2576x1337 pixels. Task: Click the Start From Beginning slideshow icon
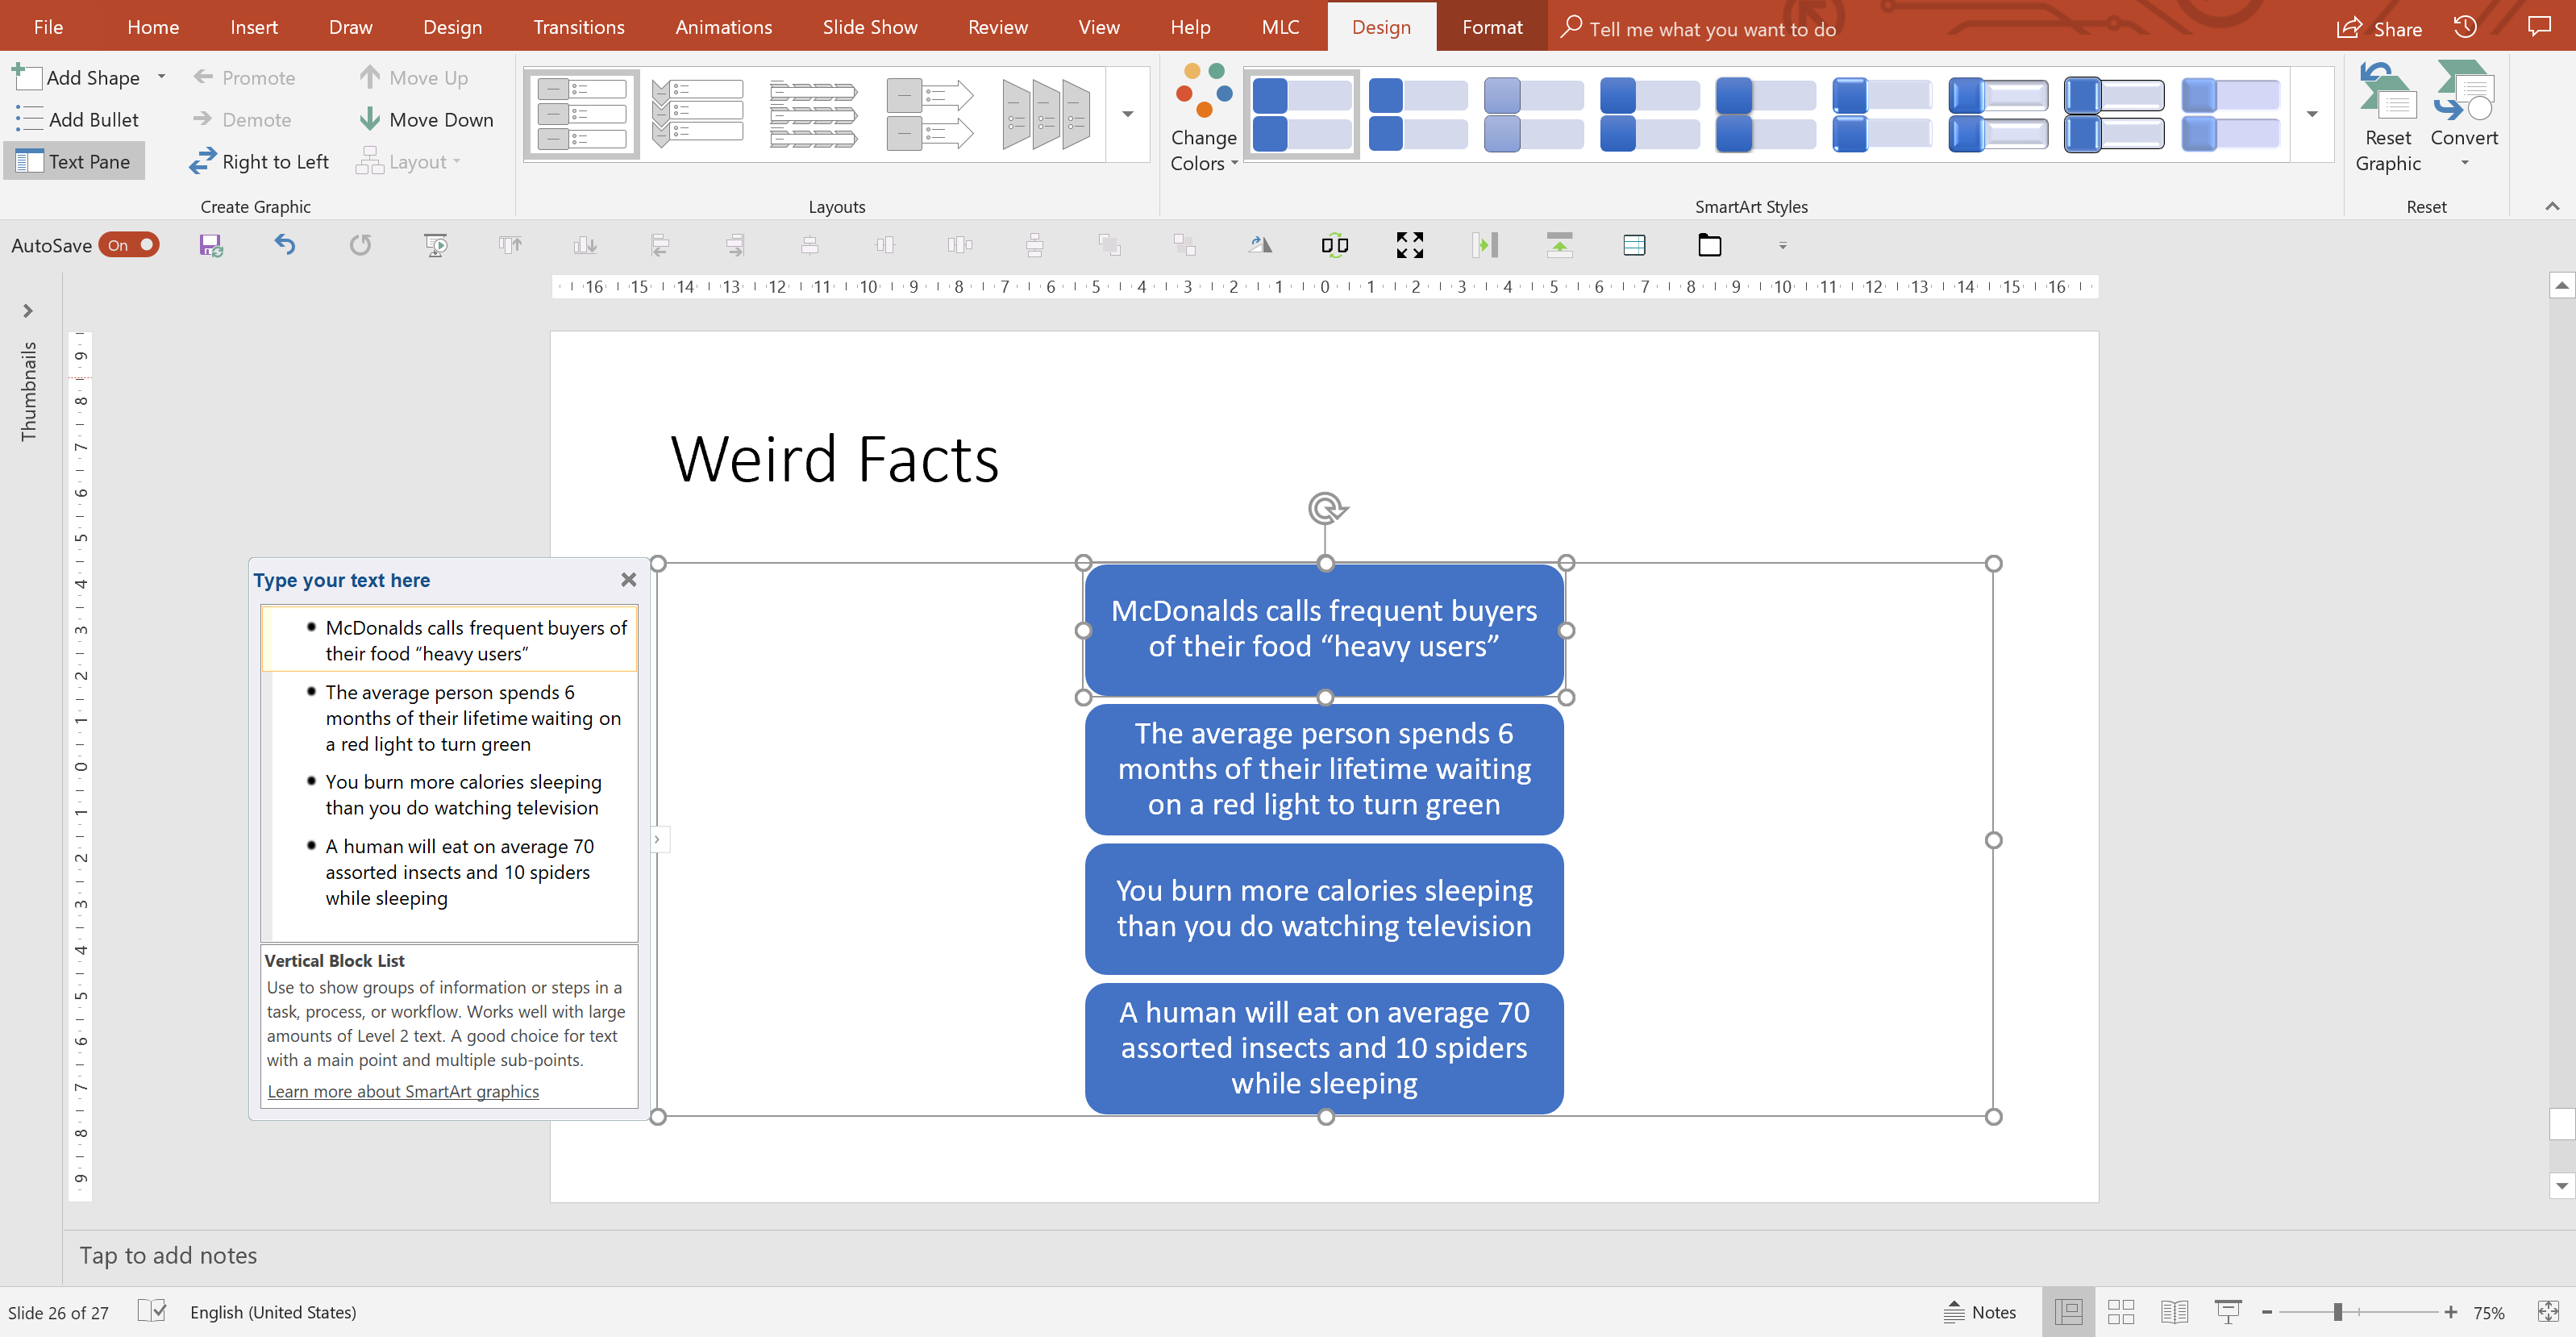click(436, 245)
